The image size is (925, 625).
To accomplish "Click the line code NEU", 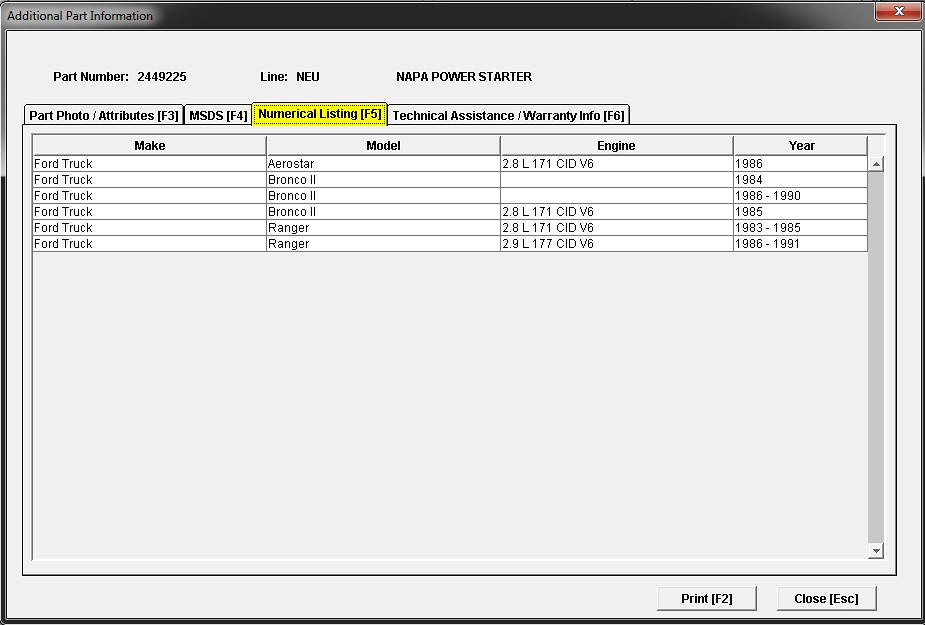I will click(x=307, y=77).
